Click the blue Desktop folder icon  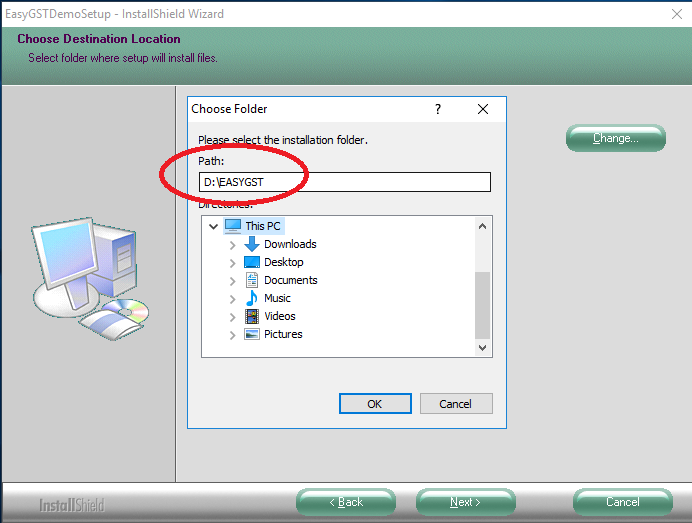click(252, 262)
